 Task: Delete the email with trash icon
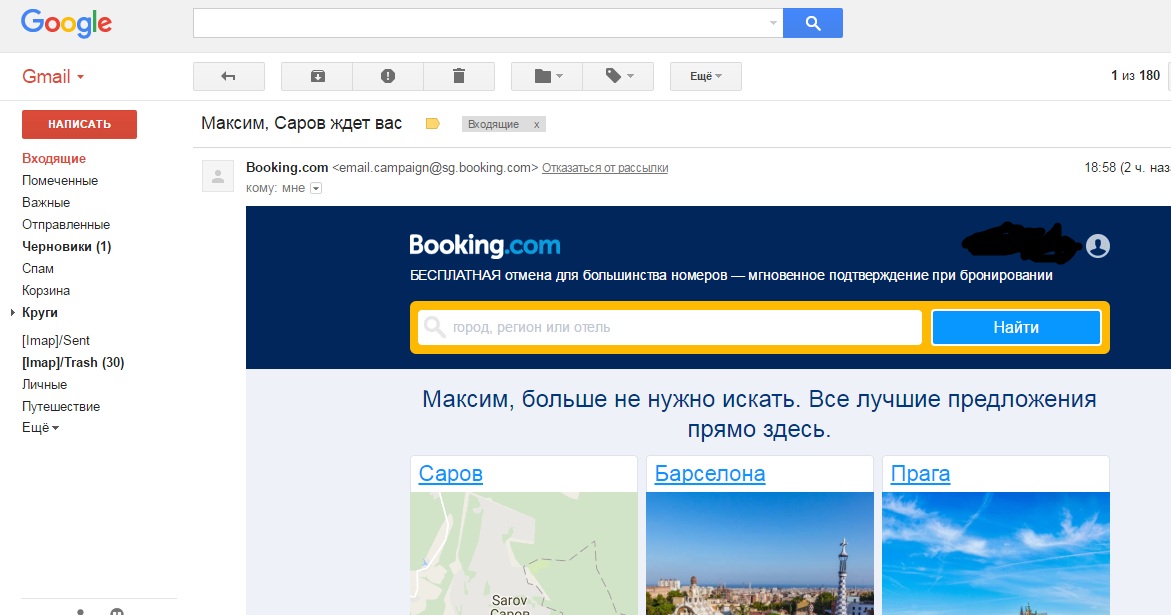coord(459,76)
